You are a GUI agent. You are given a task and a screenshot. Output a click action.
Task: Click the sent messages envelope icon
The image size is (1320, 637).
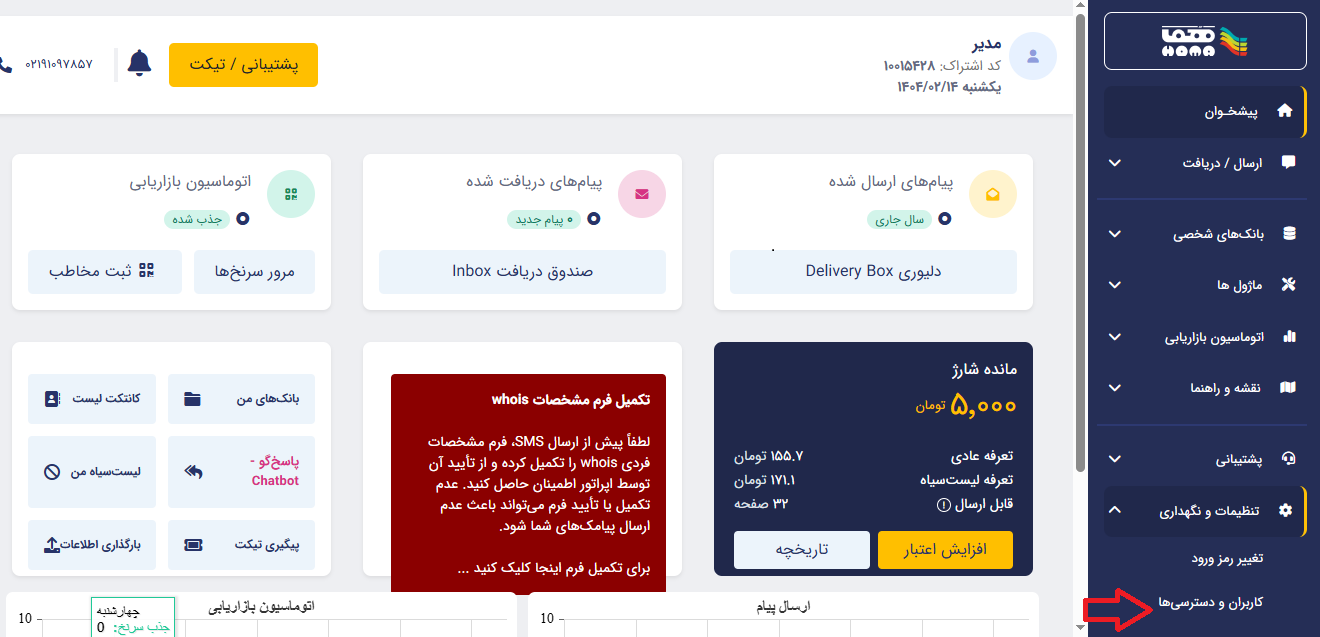coord(993,194)
